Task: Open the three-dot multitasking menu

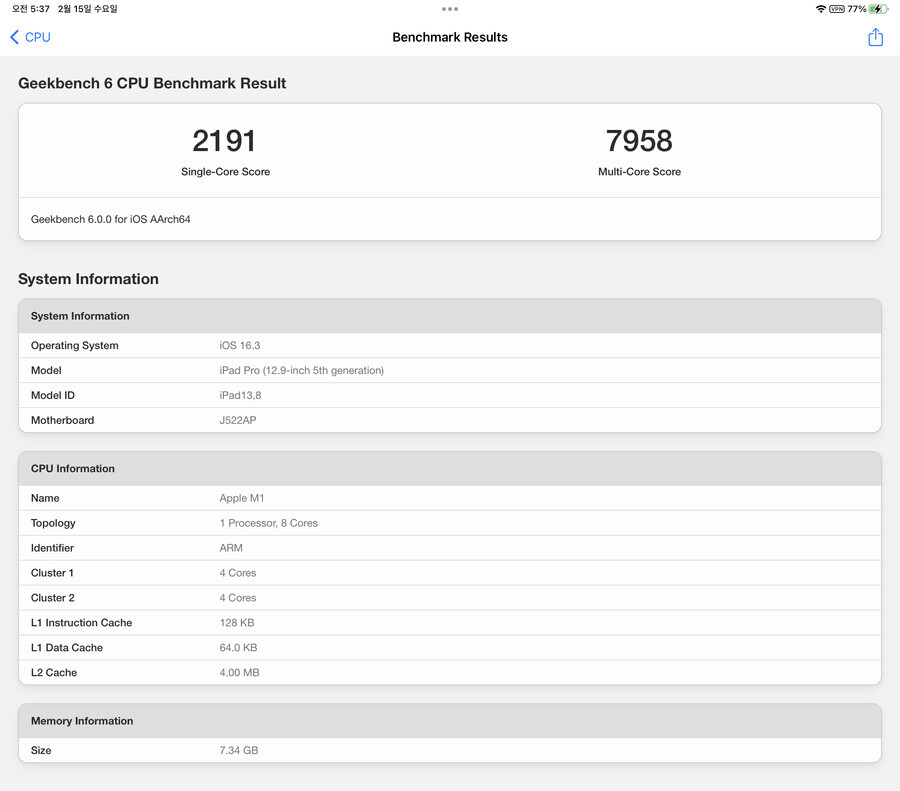Action: [450, 9]
